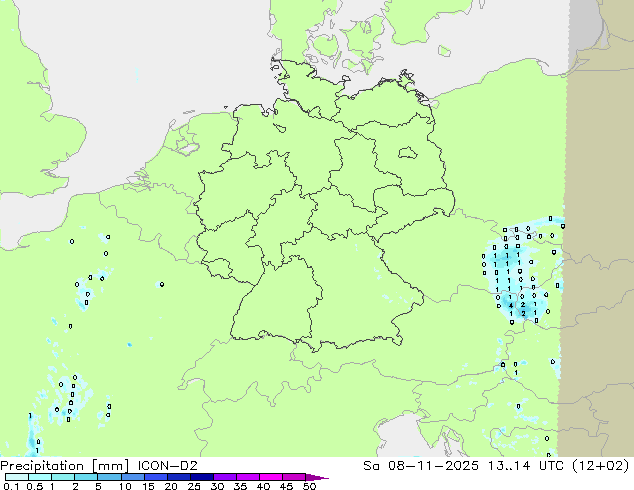Click the 'ICON-D2' model label
This screenshot has height=490, width=634.
167,466
